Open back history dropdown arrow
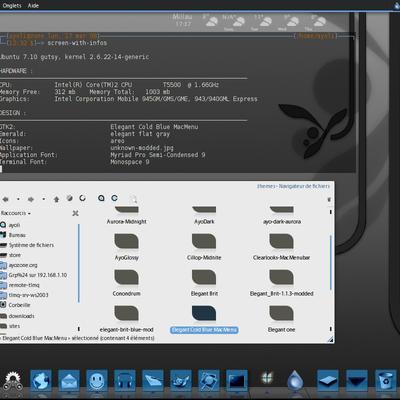Image resolution: width=400 pixels, height=400 pixels. click(x=18, y=199)
